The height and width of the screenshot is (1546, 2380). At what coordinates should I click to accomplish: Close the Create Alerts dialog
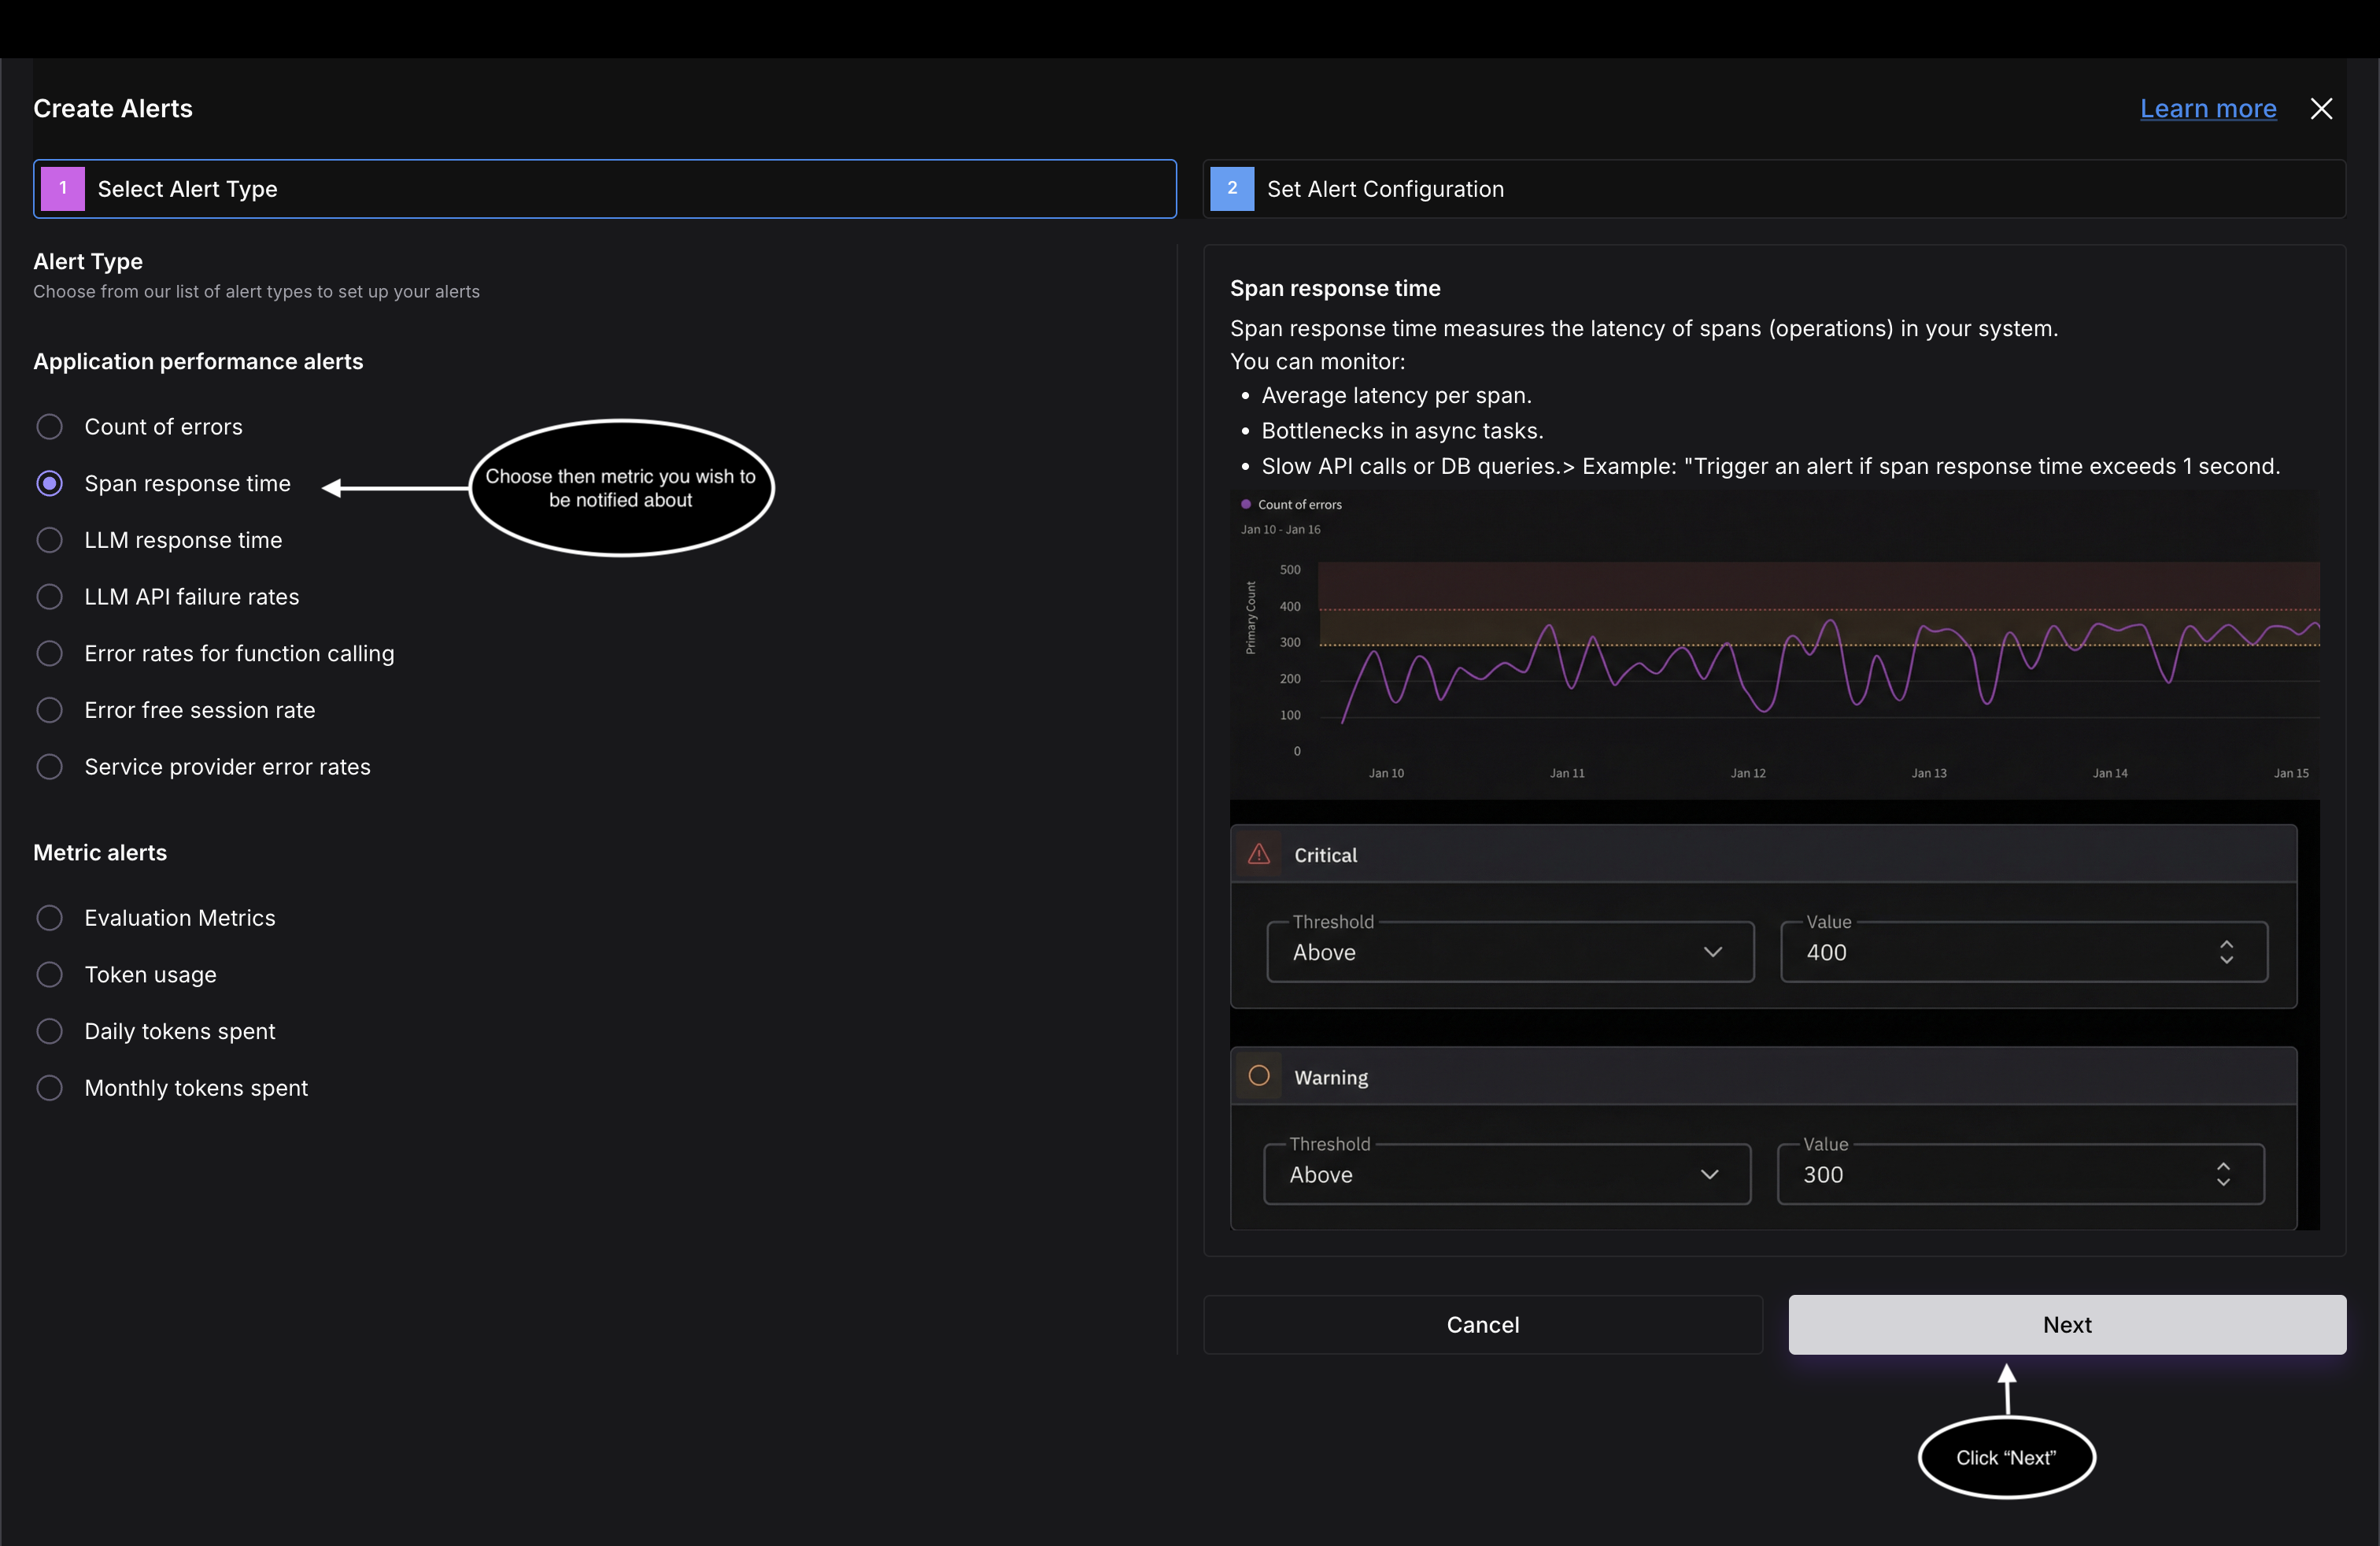pyautogui.click(x=2321, y=108)
